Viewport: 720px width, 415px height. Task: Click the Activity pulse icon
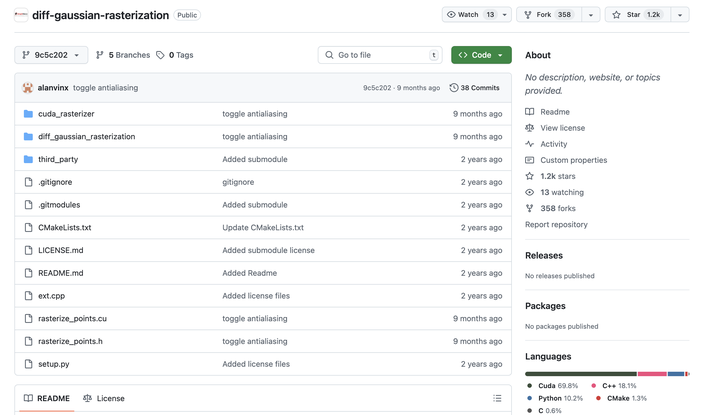[x=530, y=144]
